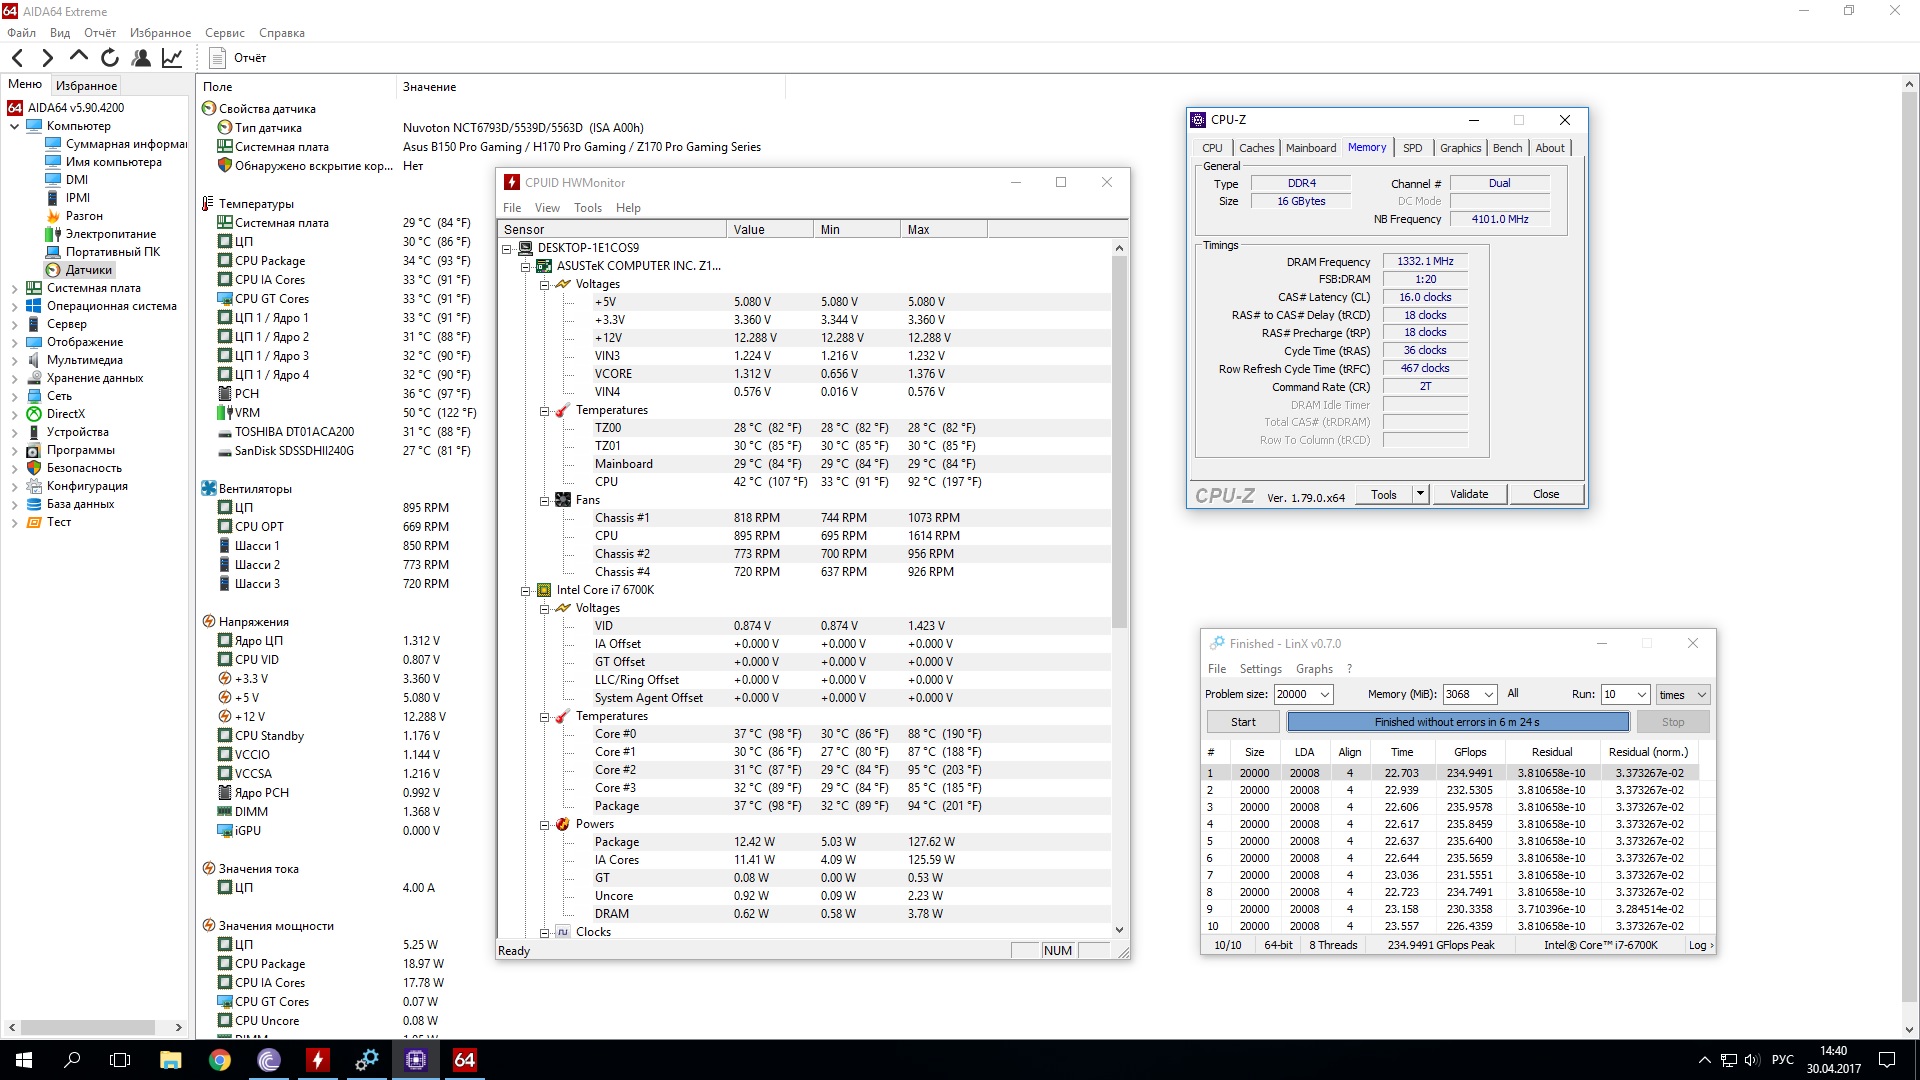
Task: Collapse the Компьютер tree node
Action: tap(14, 126)
